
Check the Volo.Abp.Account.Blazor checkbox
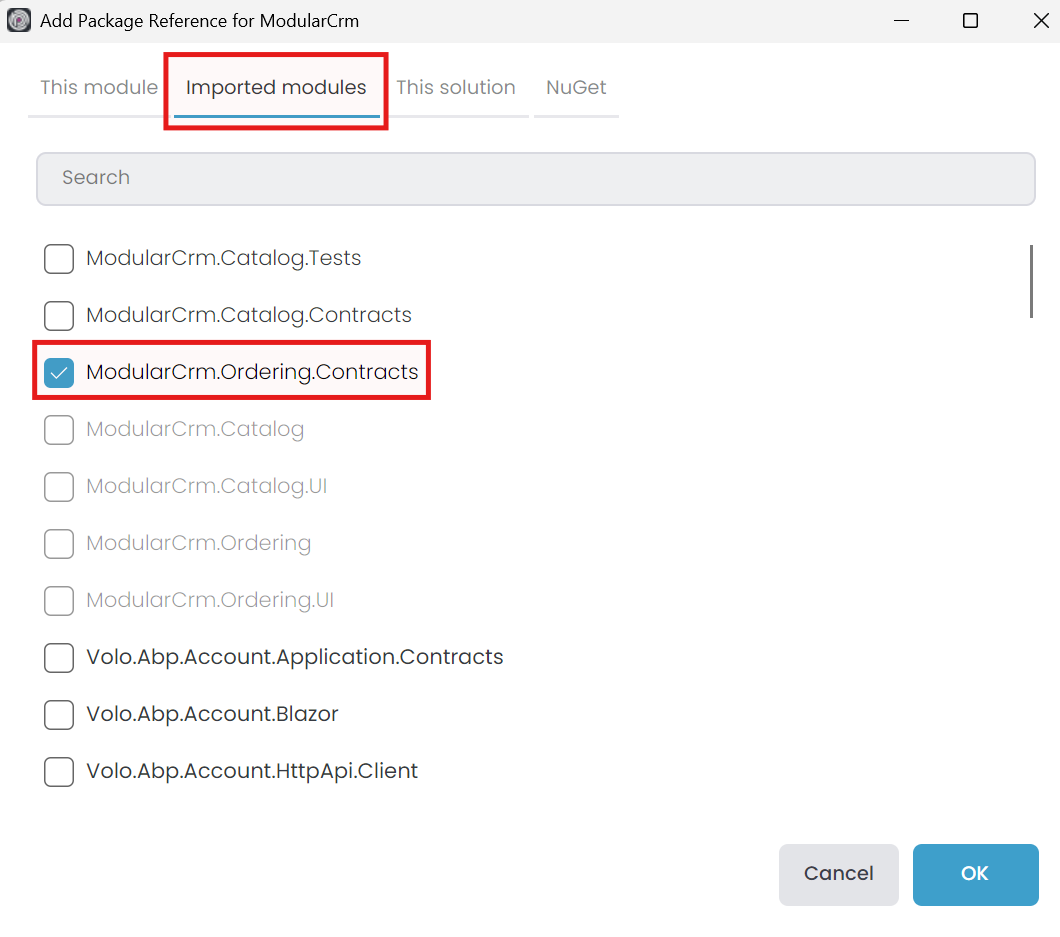[59, 715]
